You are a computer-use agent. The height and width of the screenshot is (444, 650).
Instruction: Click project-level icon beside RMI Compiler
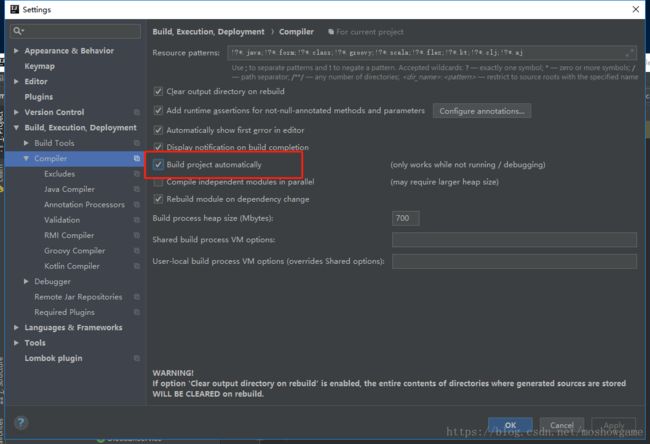click(137, 235)
